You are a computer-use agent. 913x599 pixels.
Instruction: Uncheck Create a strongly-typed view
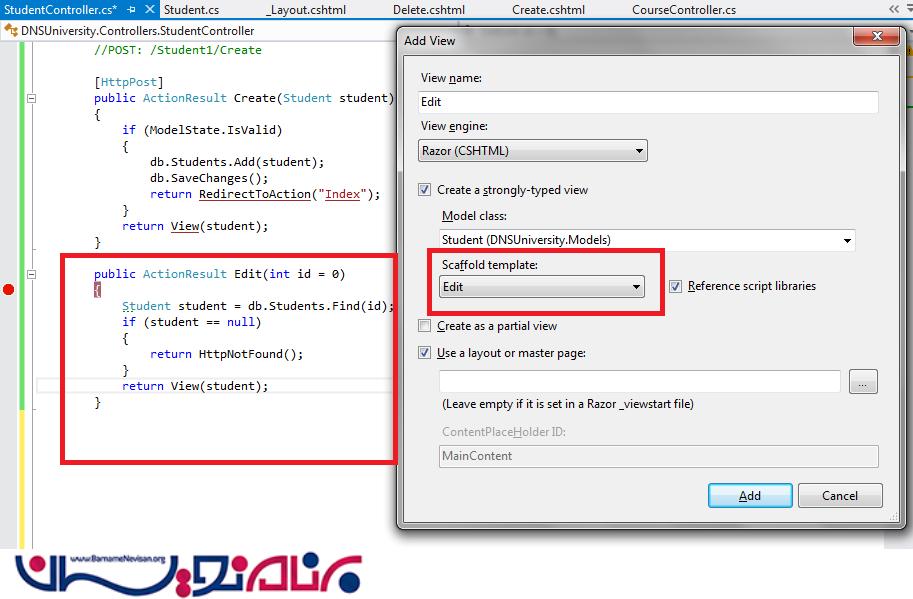point(425,190)
